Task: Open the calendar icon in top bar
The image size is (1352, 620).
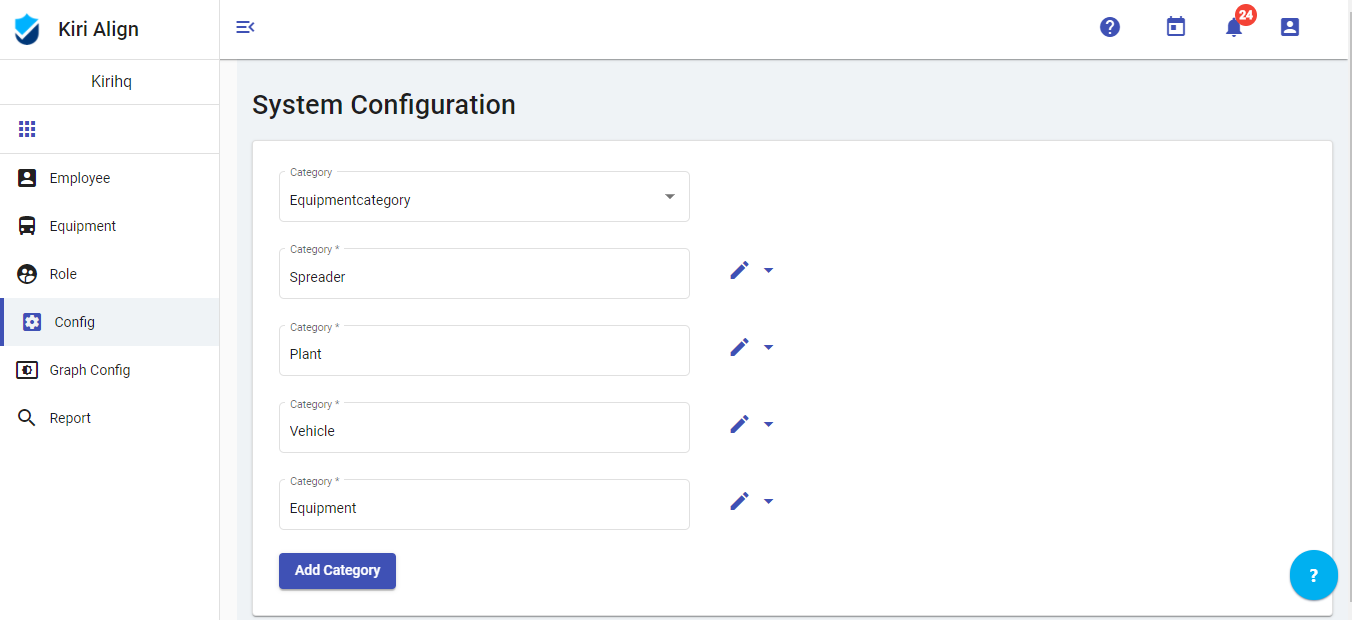Action: [x=1176, y=27]
